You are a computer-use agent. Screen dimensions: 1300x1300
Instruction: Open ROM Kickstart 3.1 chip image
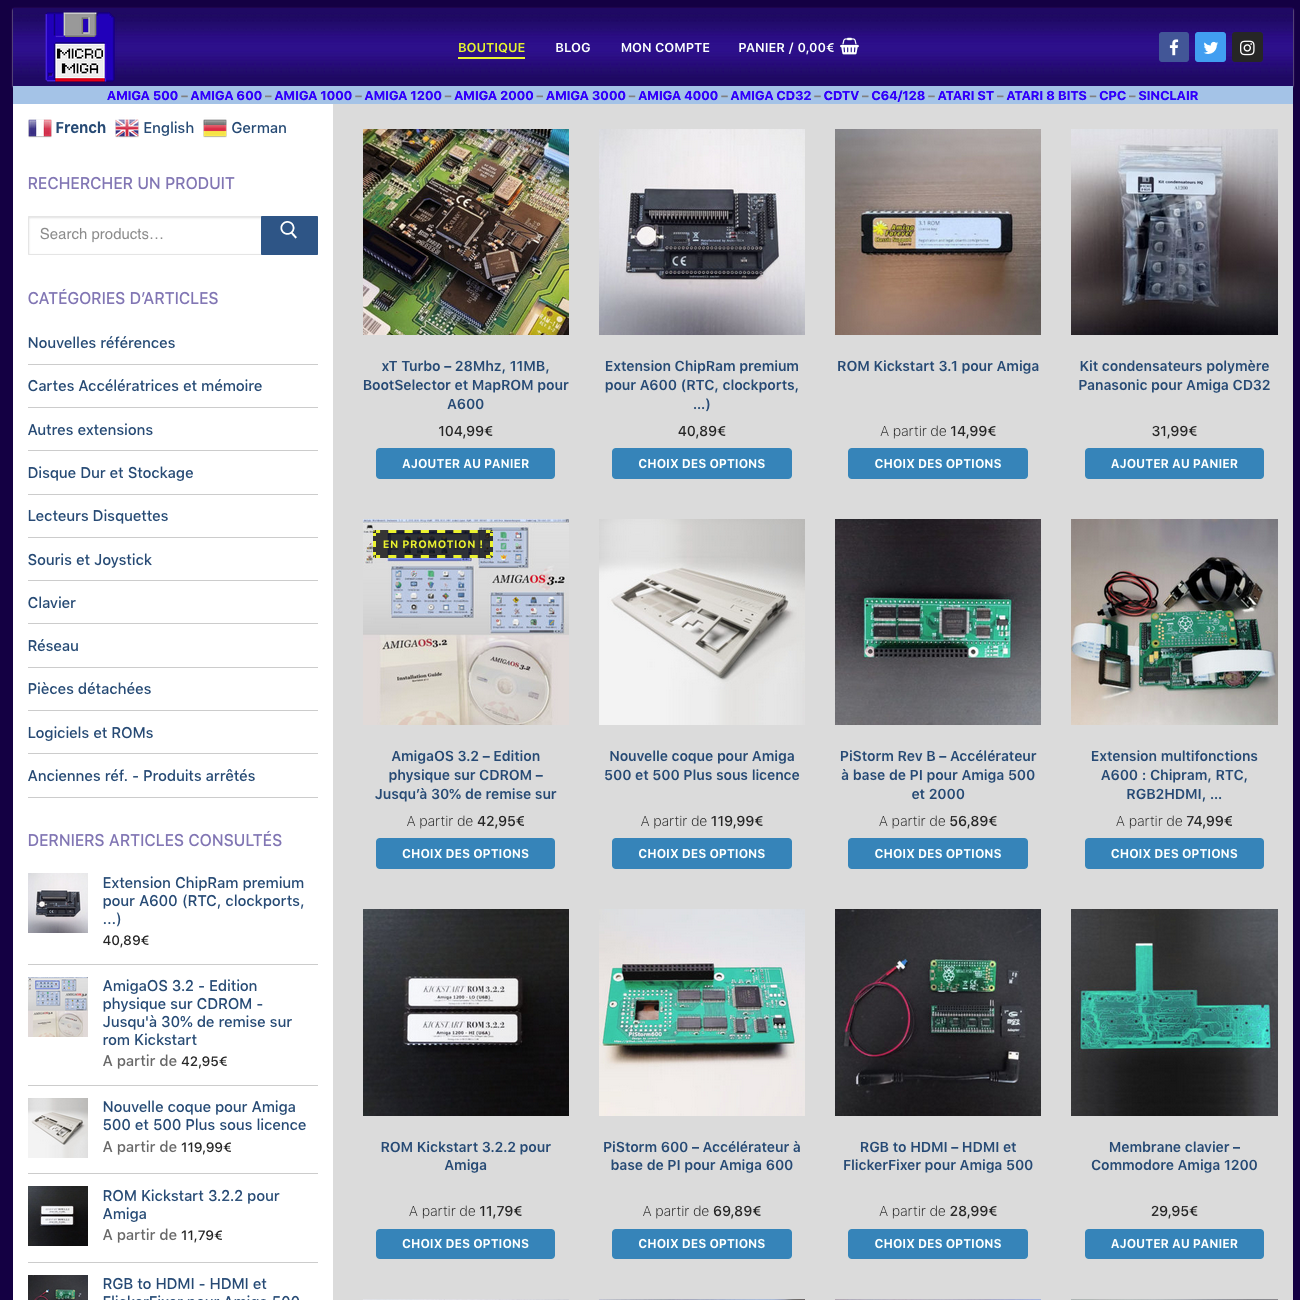[938, 232]
